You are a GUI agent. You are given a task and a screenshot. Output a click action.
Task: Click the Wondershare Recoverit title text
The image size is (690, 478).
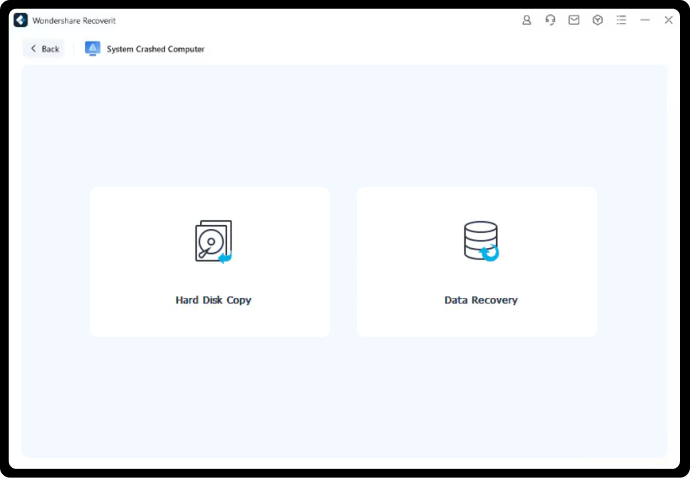tap(74, 21)
